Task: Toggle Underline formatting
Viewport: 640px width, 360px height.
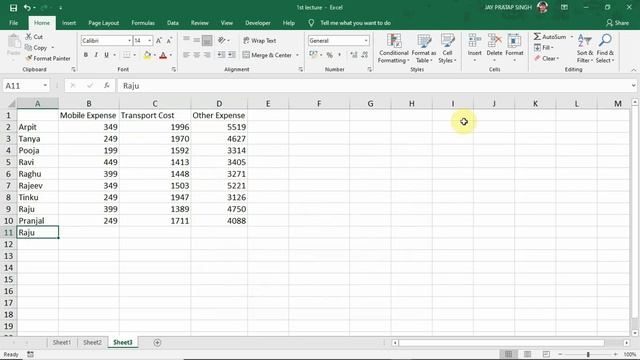Action: (x=106, y=55)
